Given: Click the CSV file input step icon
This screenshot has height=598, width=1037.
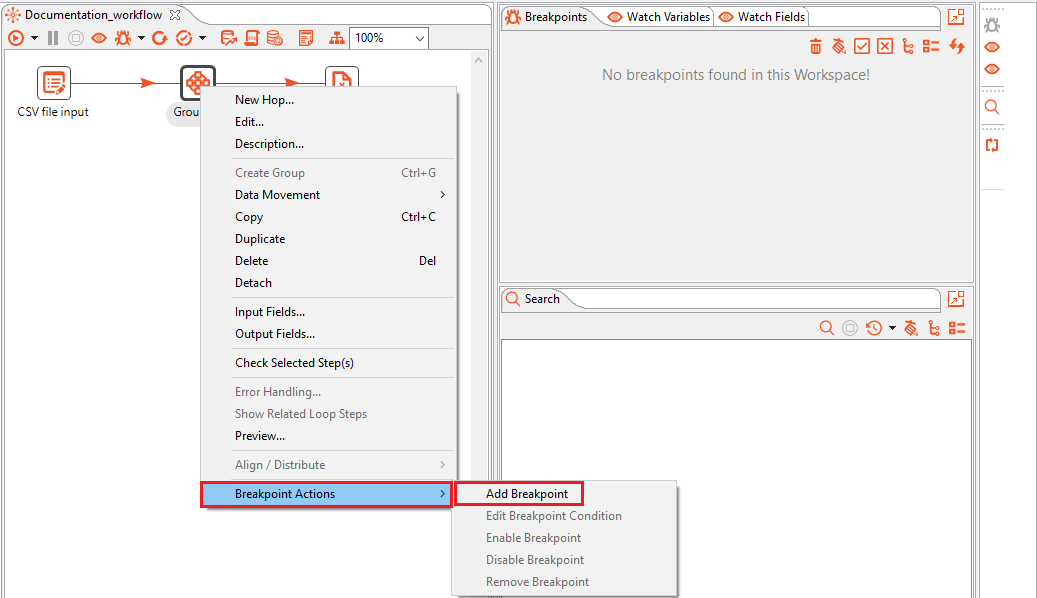Looking at the screenshot, I should 53,84.
